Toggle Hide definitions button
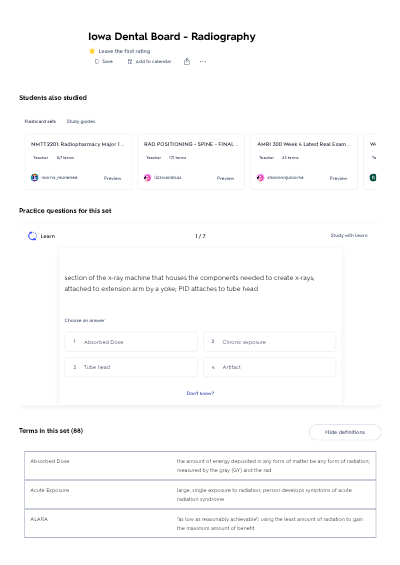 [x=345, y=432]
